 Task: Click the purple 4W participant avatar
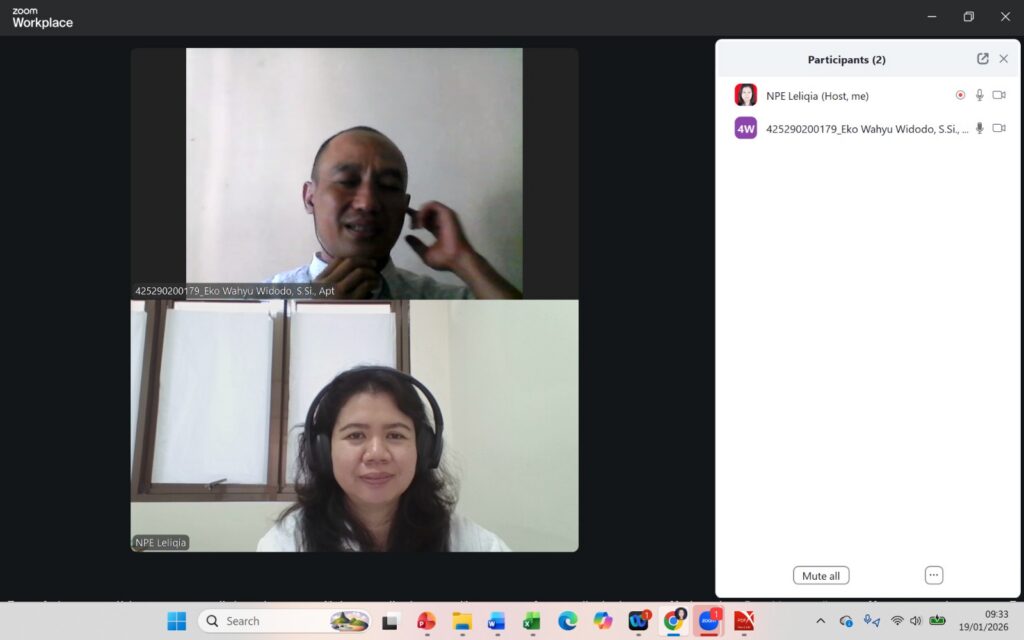[x=745, y=128]
